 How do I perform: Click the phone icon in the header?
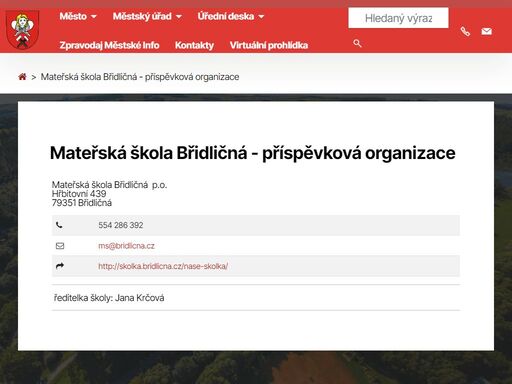click(x=465, y=32)
